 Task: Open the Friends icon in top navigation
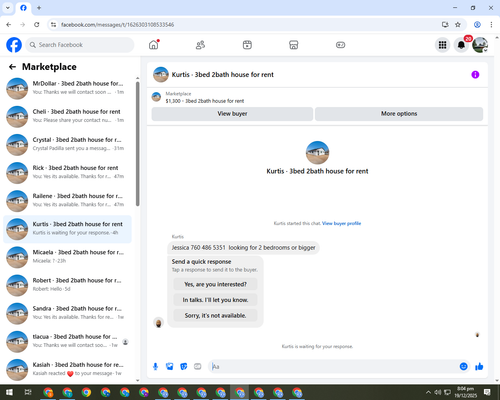[x=200, y=45]
